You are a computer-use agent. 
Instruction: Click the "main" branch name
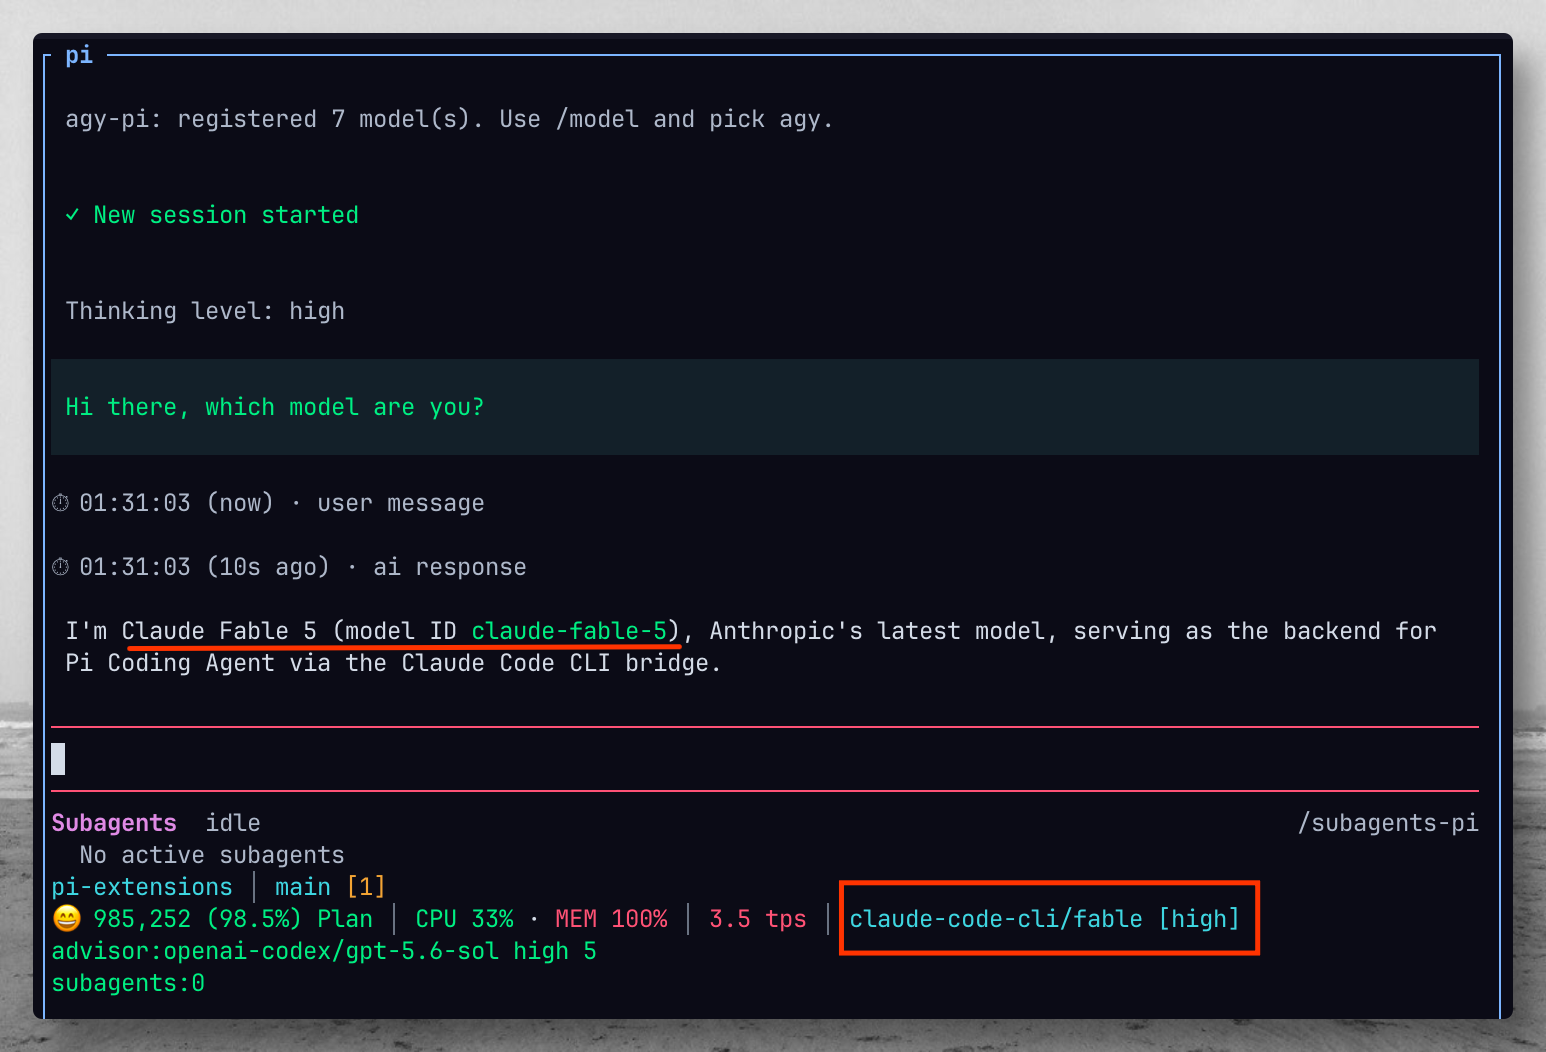(x=303, y=887)
